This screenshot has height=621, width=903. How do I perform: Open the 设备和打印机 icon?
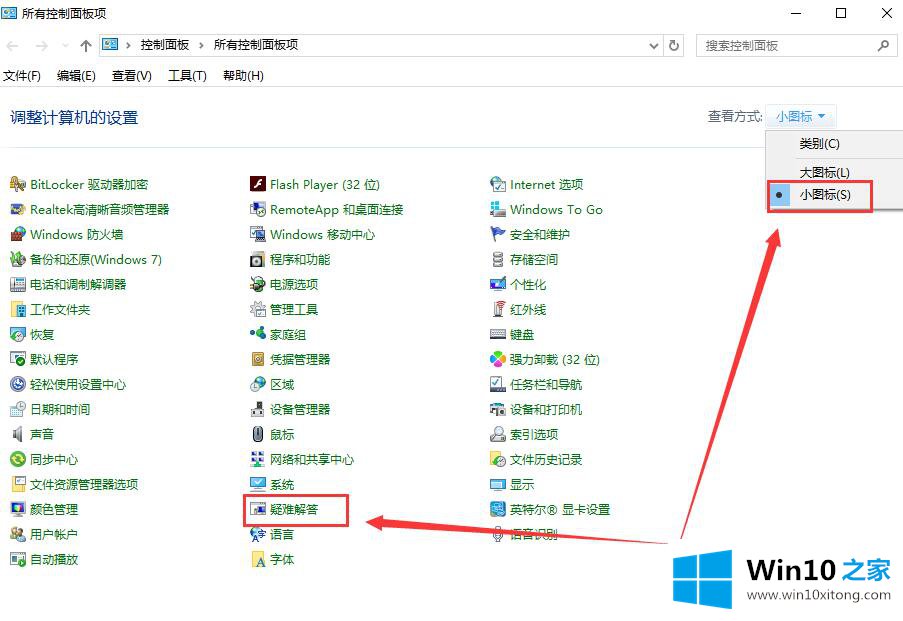point(498,410)
